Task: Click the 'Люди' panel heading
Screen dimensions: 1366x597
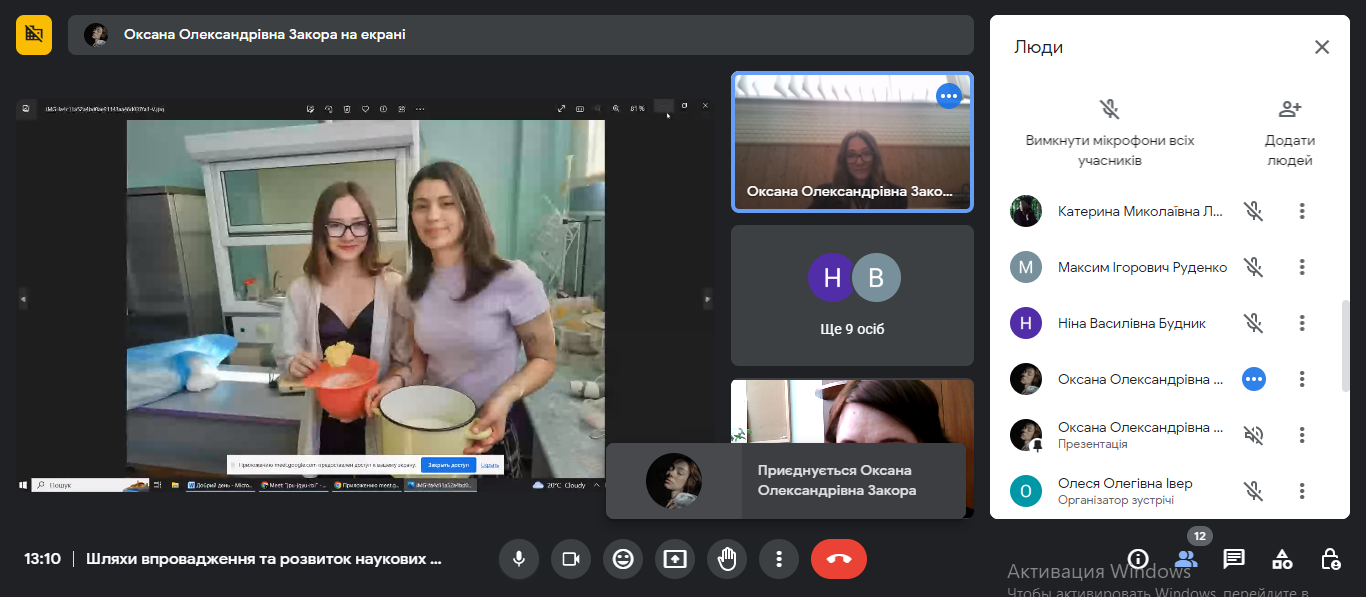Action: pos(1038,47)
